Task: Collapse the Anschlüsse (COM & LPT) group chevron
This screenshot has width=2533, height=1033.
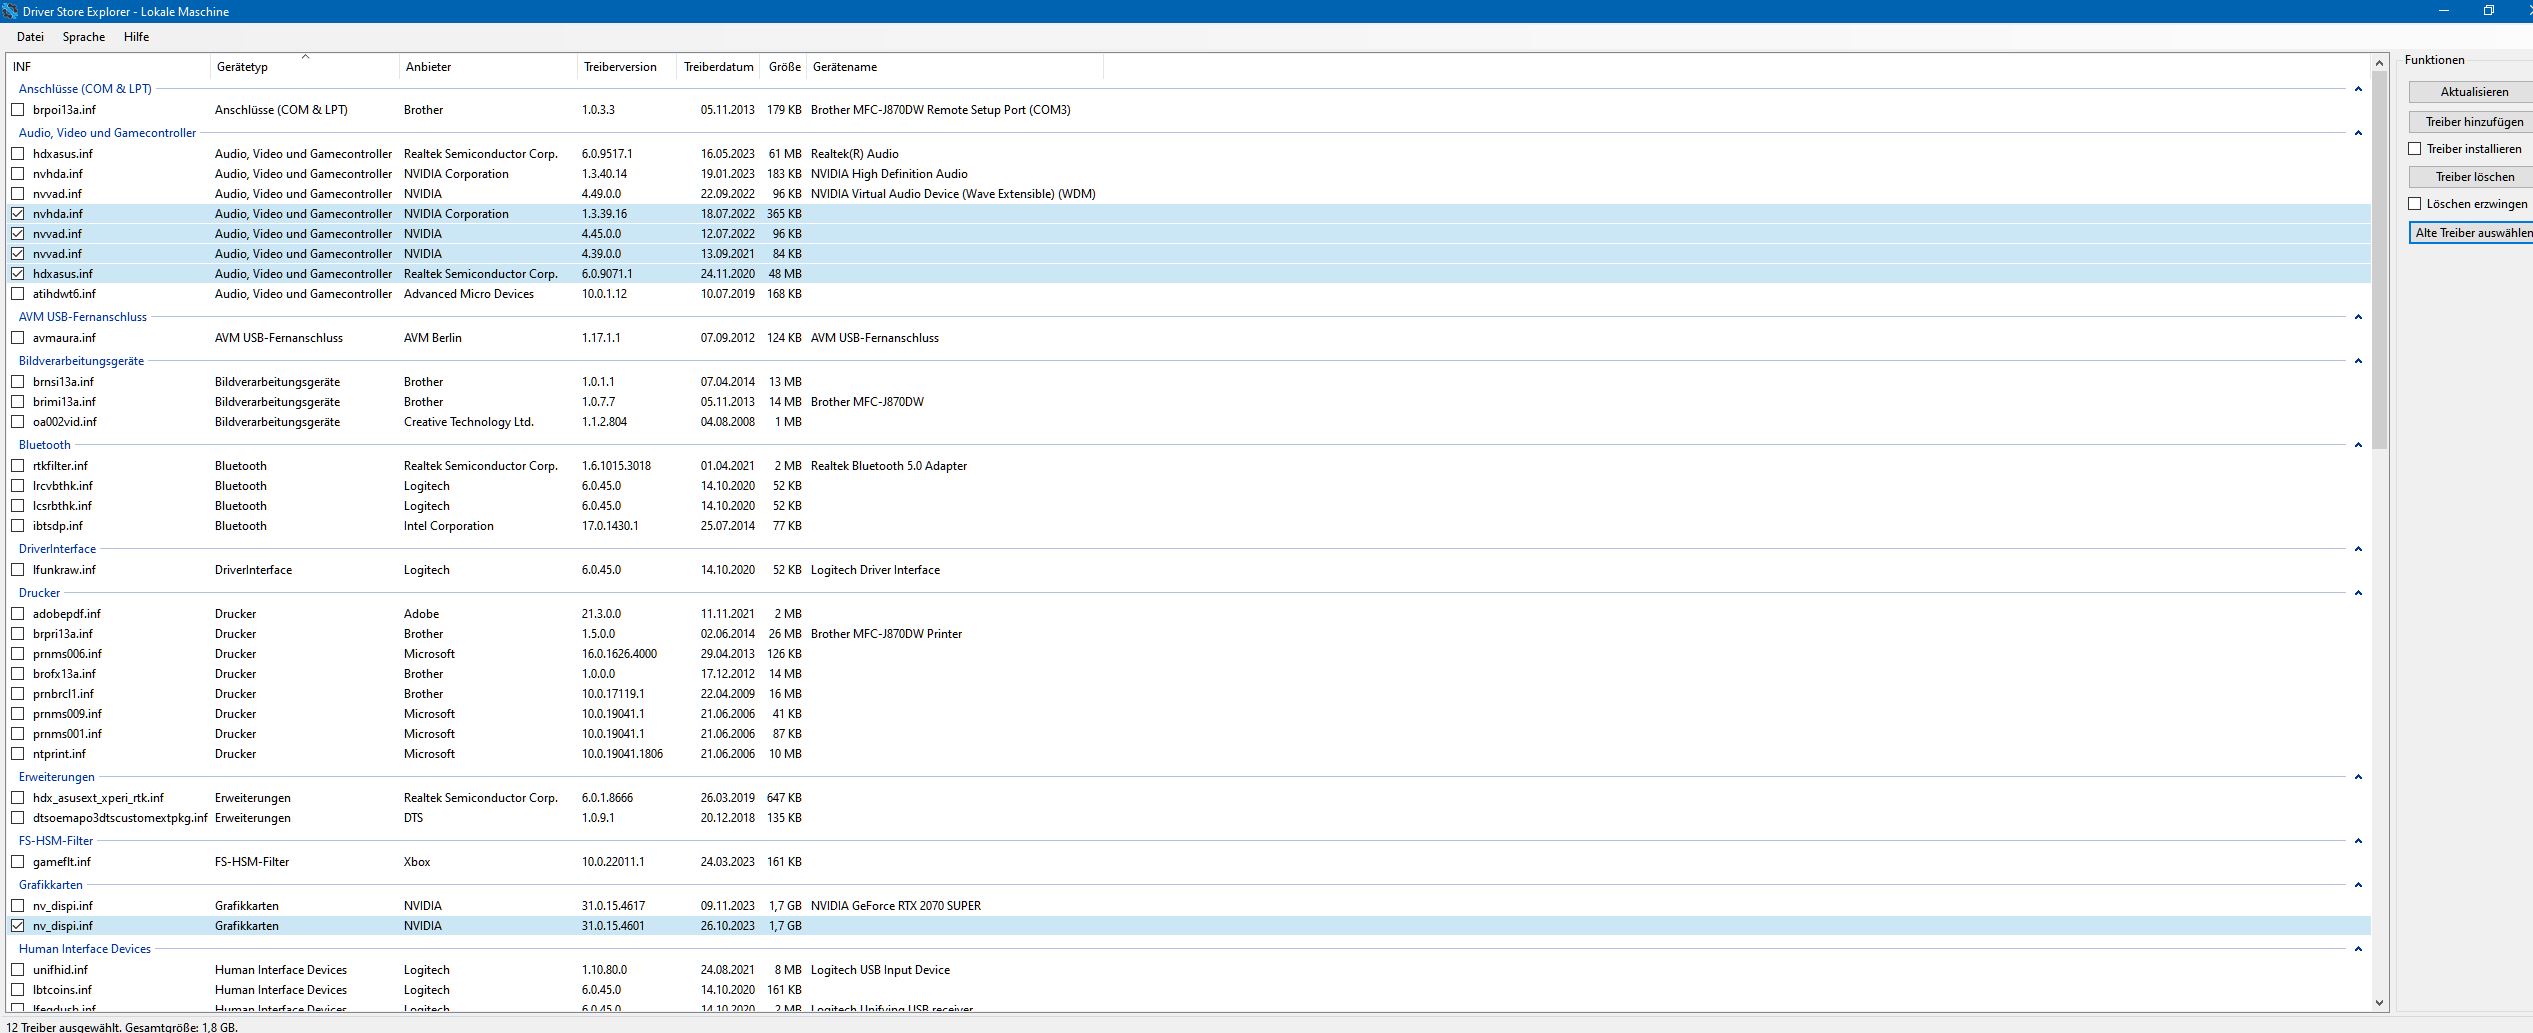Action: [x=2358, y=89]
